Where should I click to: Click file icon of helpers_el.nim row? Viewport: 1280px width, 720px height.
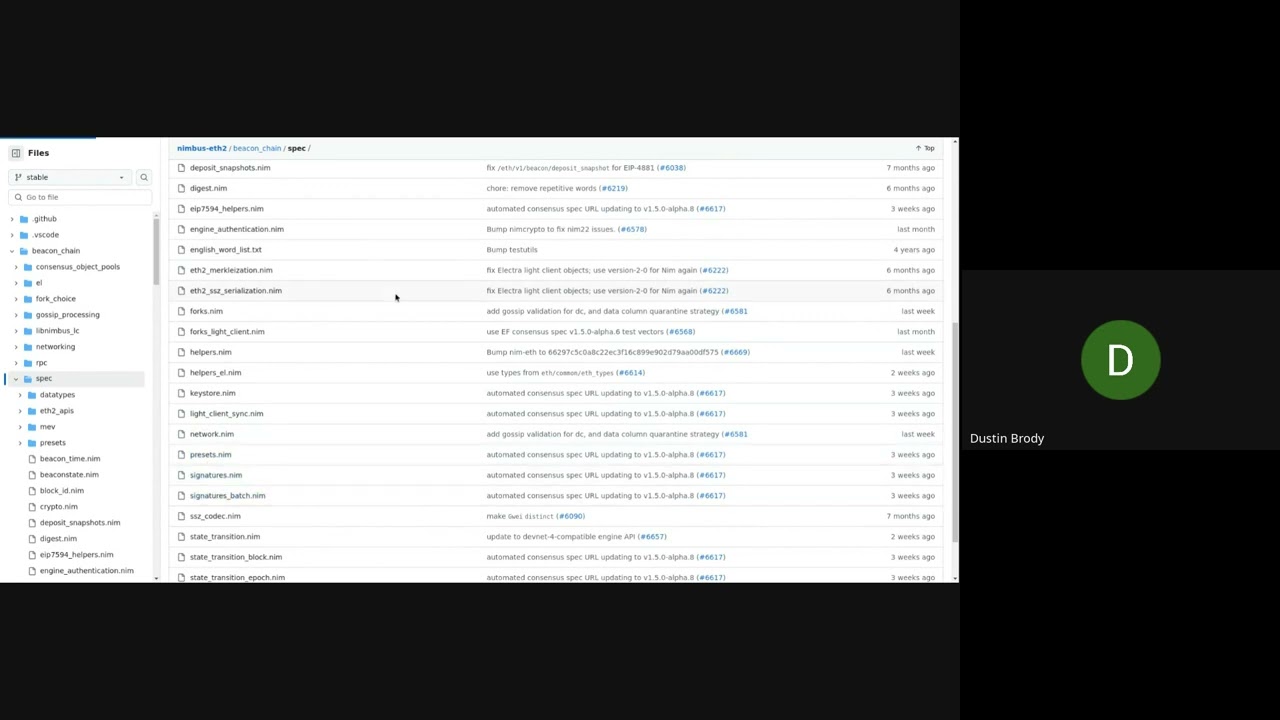click(x=181, y=373)
